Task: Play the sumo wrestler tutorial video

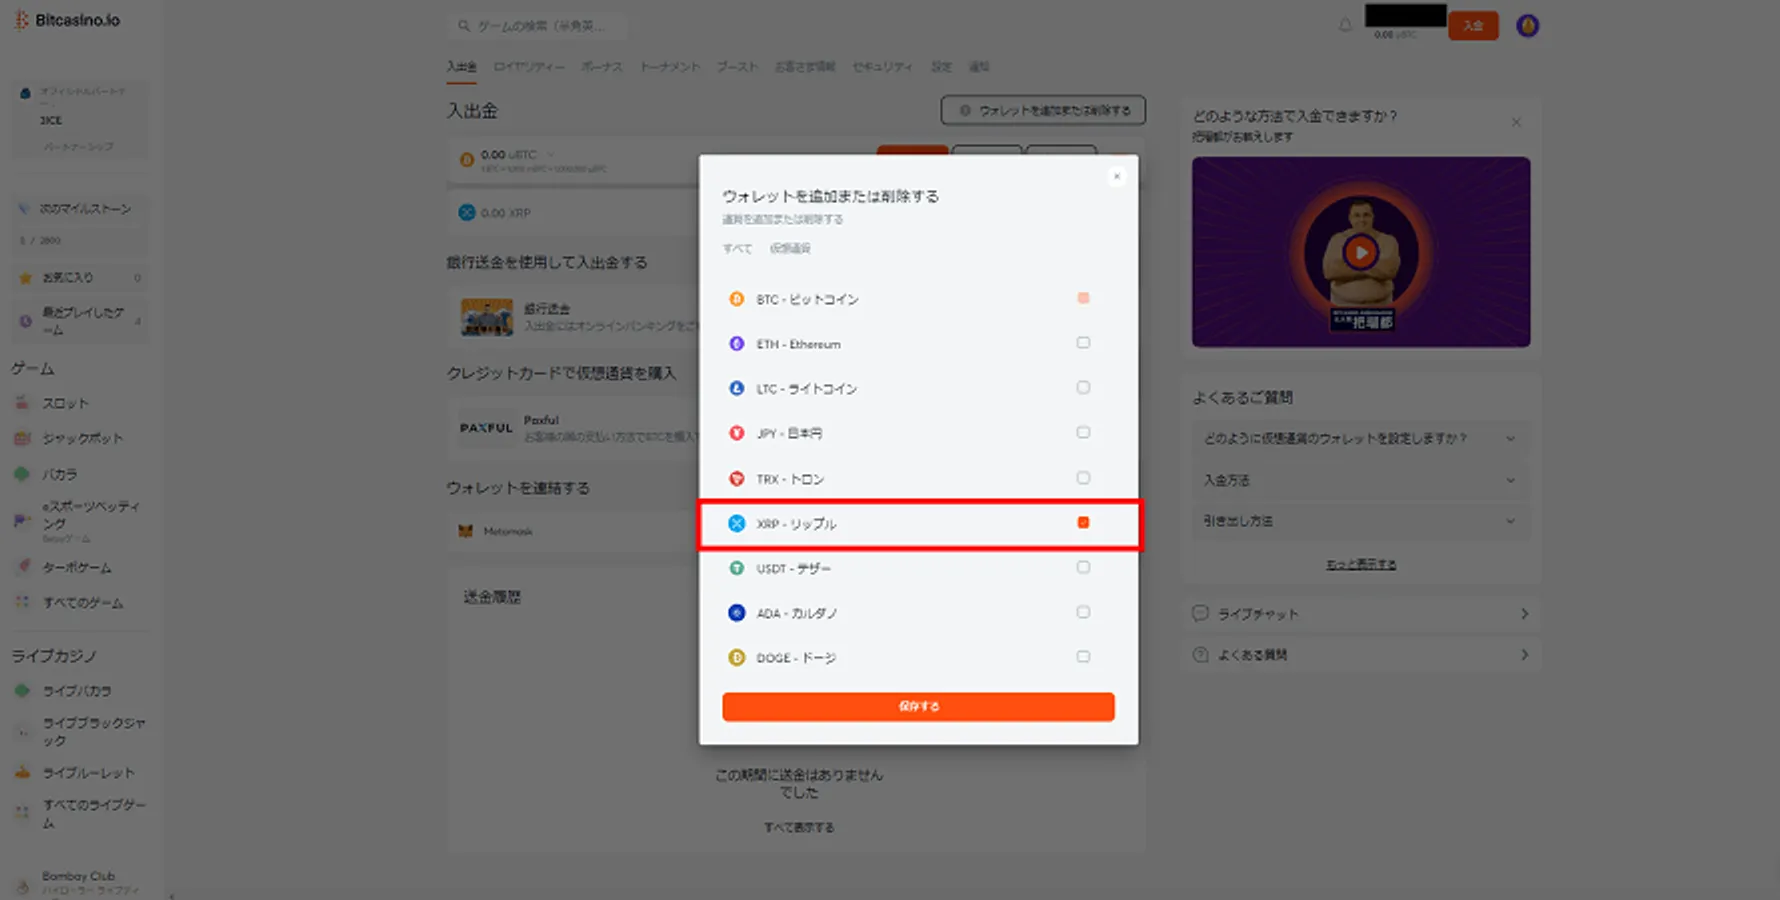Action: [1360, 252]
